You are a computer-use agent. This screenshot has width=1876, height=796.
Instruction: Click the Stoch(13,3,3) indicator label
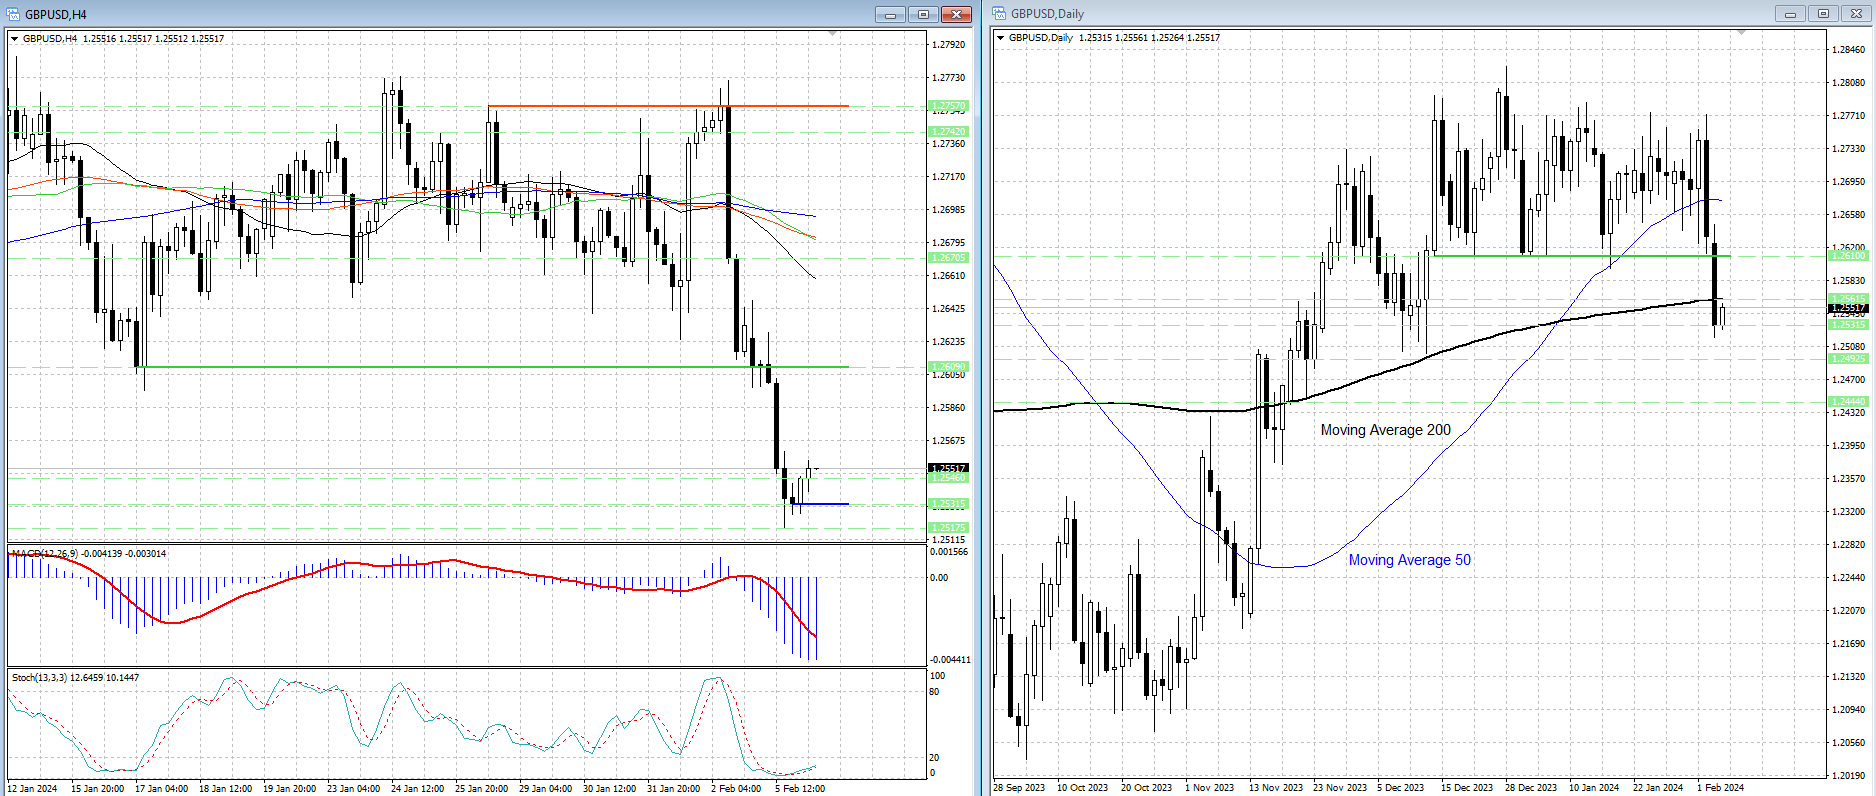pos(40,677)
